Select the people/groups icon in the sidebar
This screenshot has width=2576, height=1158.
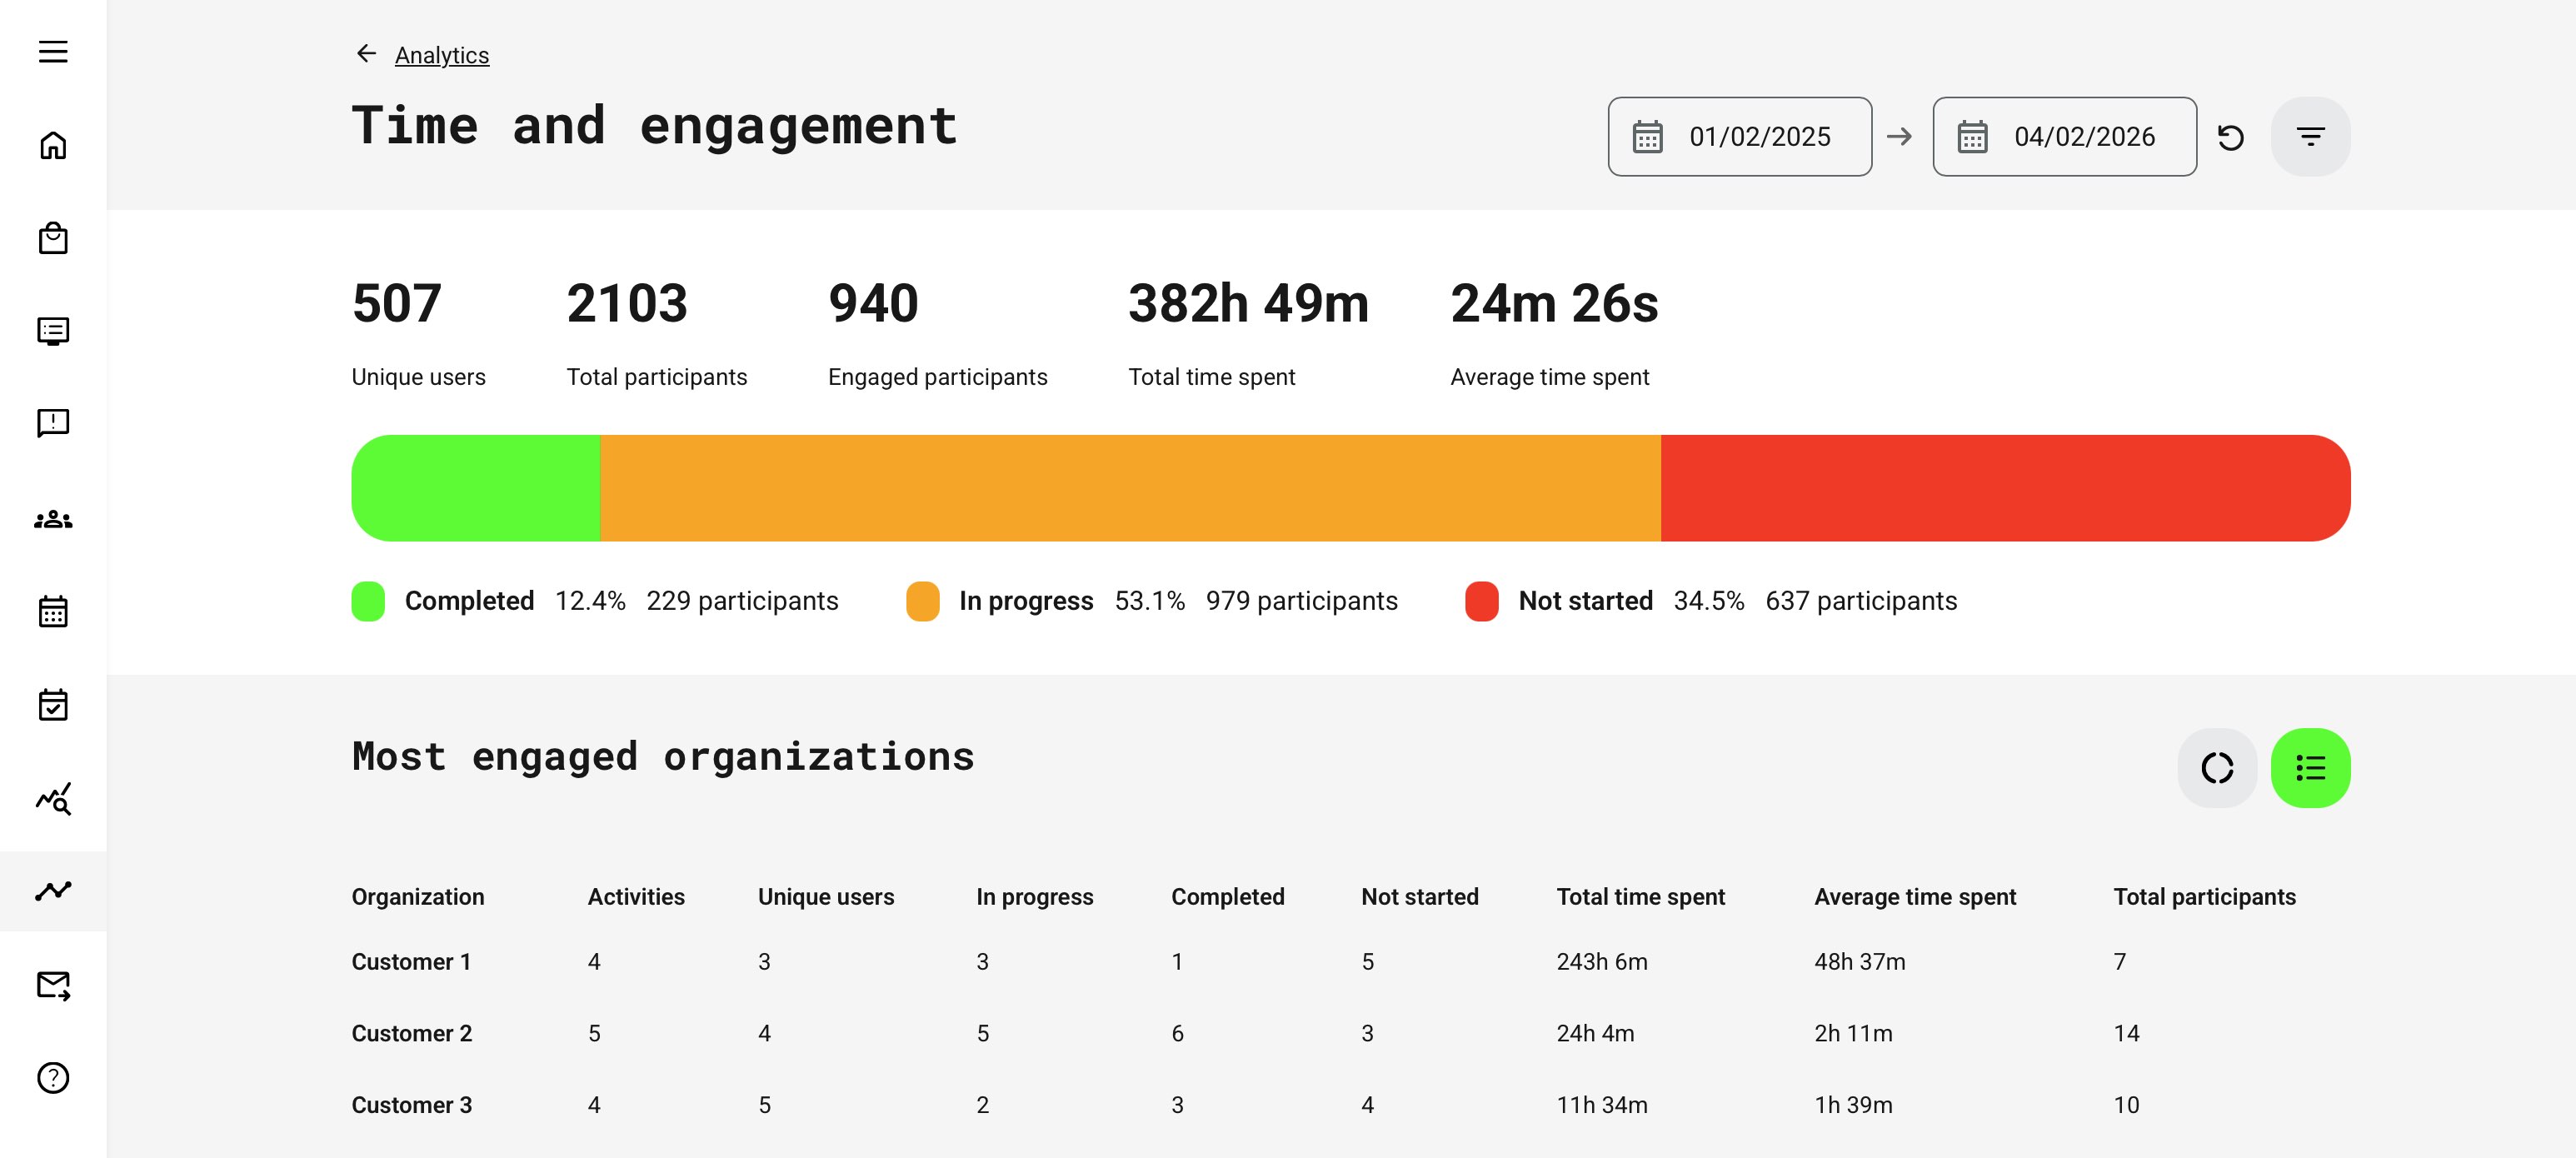53,518
